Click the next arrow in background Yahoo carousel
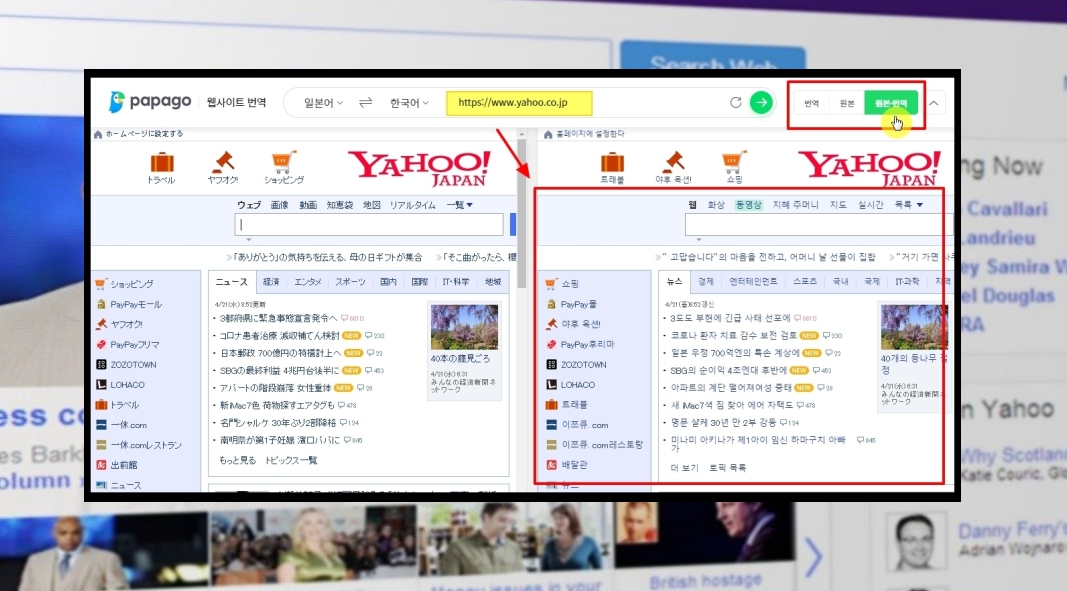This screenshot has width=1067, height=591. click(x=814, y=556)
